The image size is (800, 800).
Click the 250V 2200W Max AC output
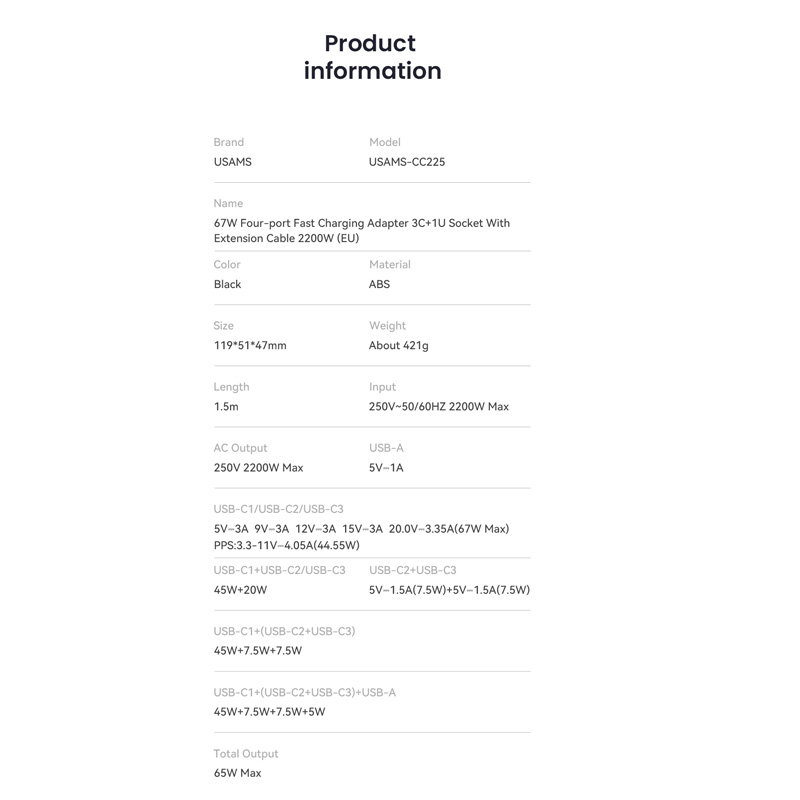tap(258, 468)
